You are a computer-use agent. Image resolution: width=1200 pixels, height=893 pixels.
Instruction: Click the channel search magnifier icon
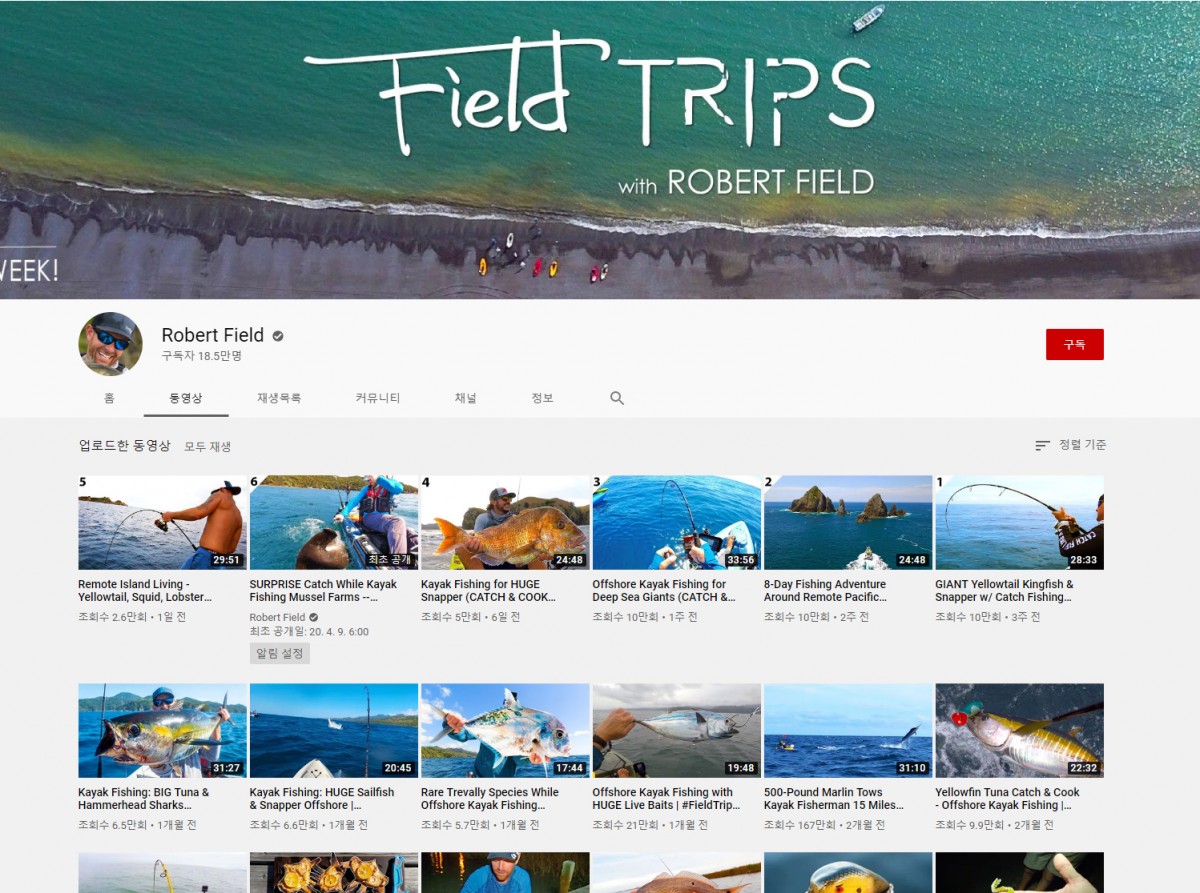[x=617, y=398]
